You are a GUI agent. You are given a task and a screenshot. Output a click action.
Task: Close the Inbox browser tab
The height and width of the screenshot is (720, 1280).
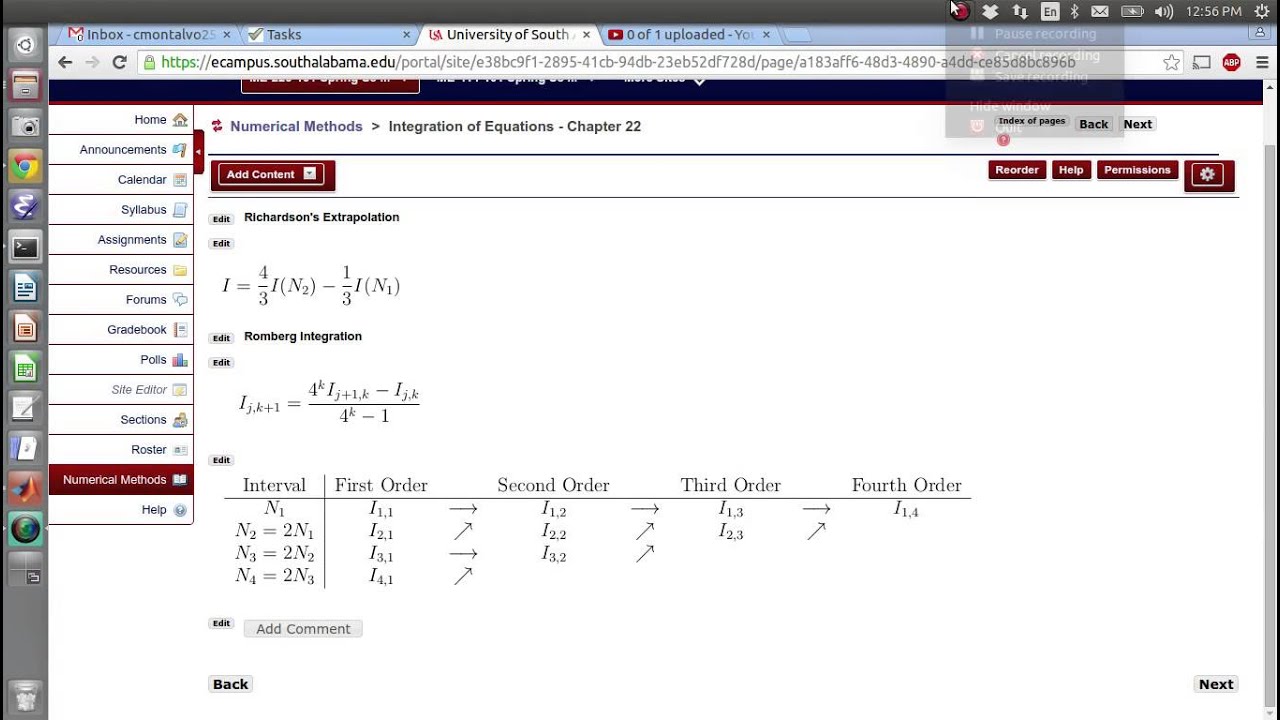pos(227,34)
